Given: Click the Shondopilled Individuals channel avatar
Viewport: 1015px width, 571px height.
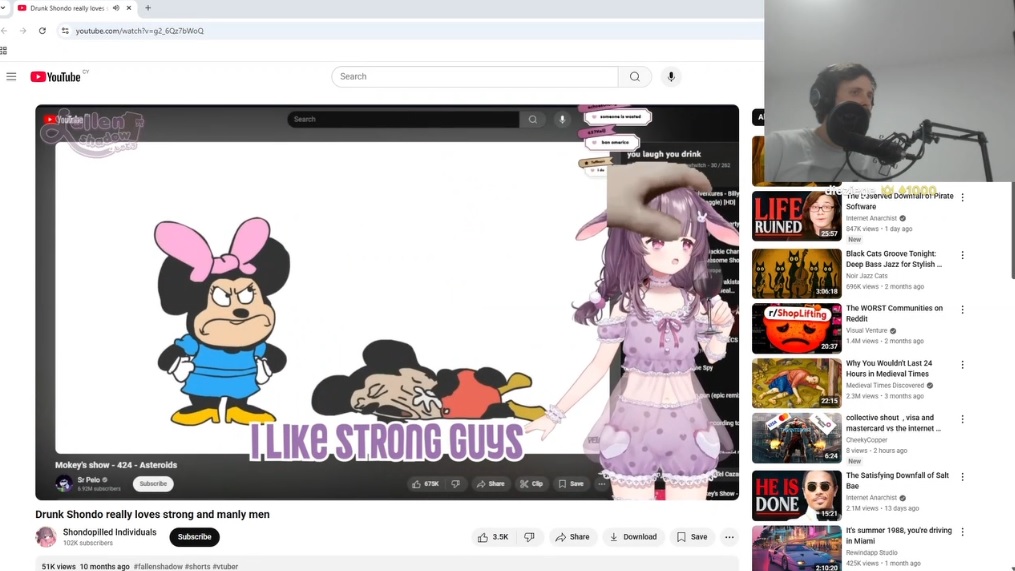Looking at the screenshot, I should (x=45, y=537).
